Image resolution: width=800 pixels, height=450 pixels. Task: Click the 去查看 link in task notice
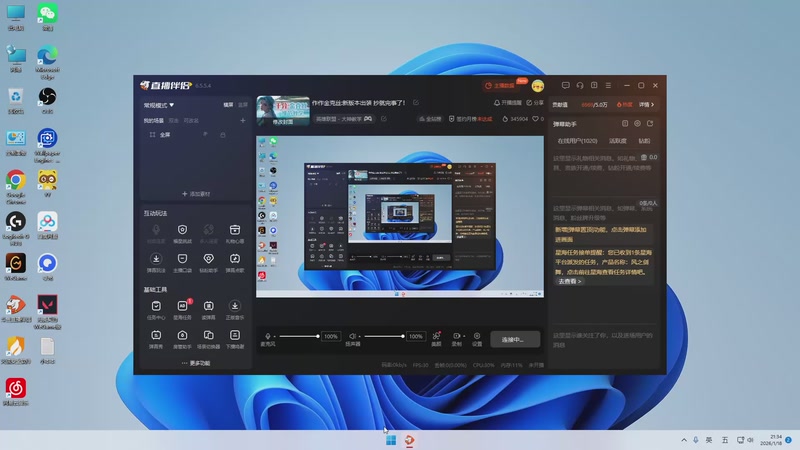(569, 281)
